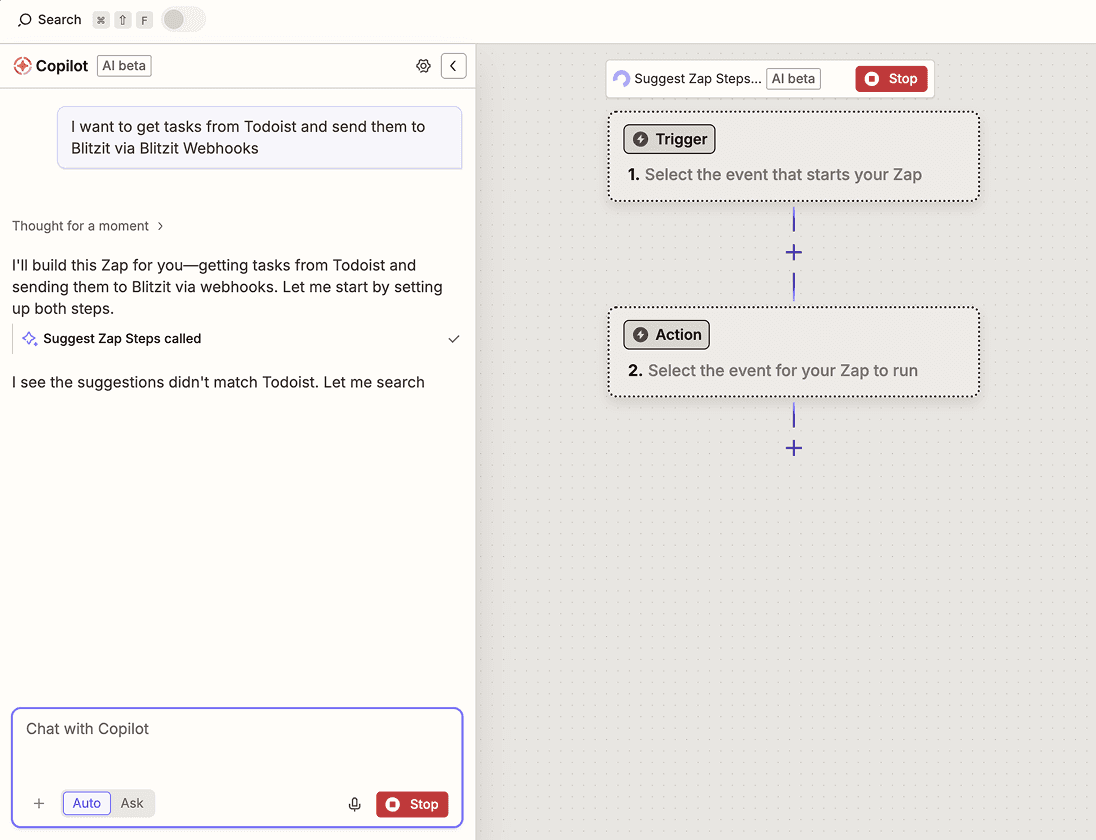
Task: Click the lightning icon in the Trigger badge
Action: click(640, 139)
